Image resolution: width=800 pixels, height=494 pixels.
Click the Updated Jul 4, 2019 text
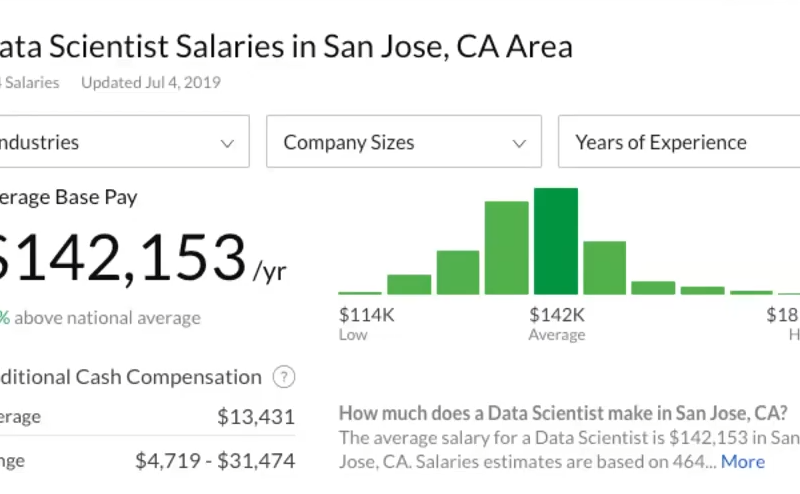click(150, 82)
